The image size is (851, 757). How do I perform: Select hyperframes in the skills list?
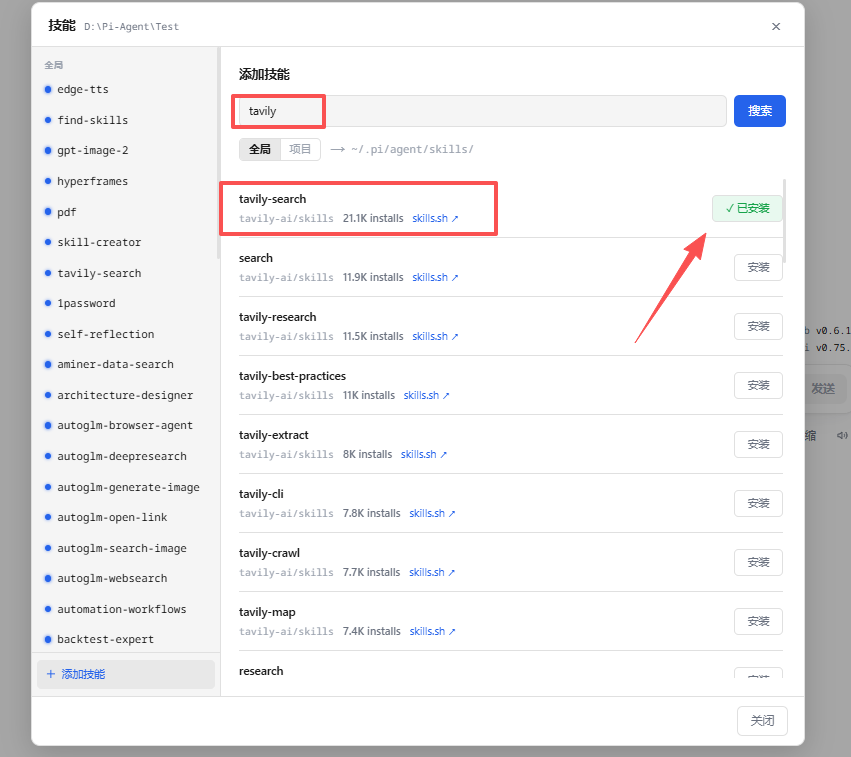point(93,181)
